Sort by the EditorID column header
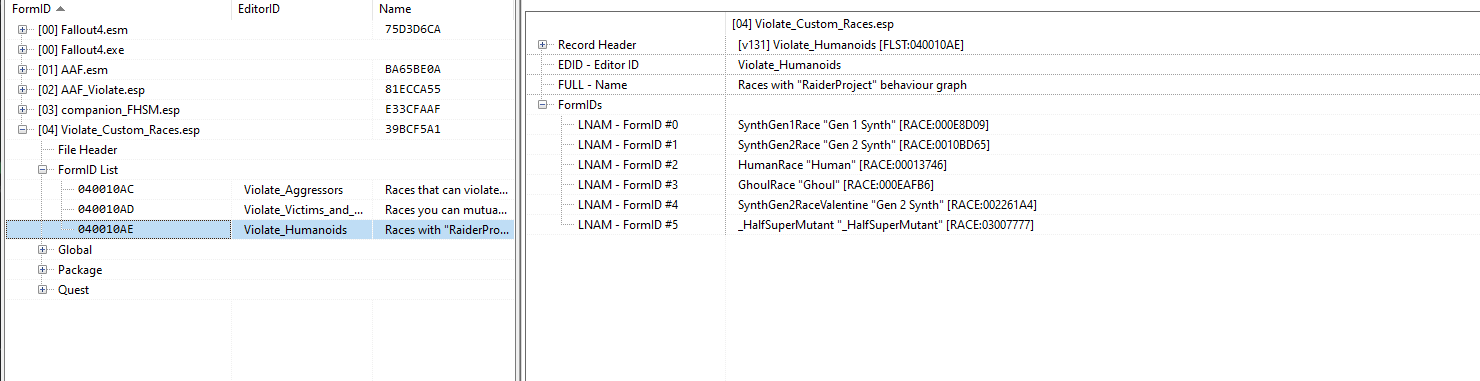 click(x=303, y=8)
